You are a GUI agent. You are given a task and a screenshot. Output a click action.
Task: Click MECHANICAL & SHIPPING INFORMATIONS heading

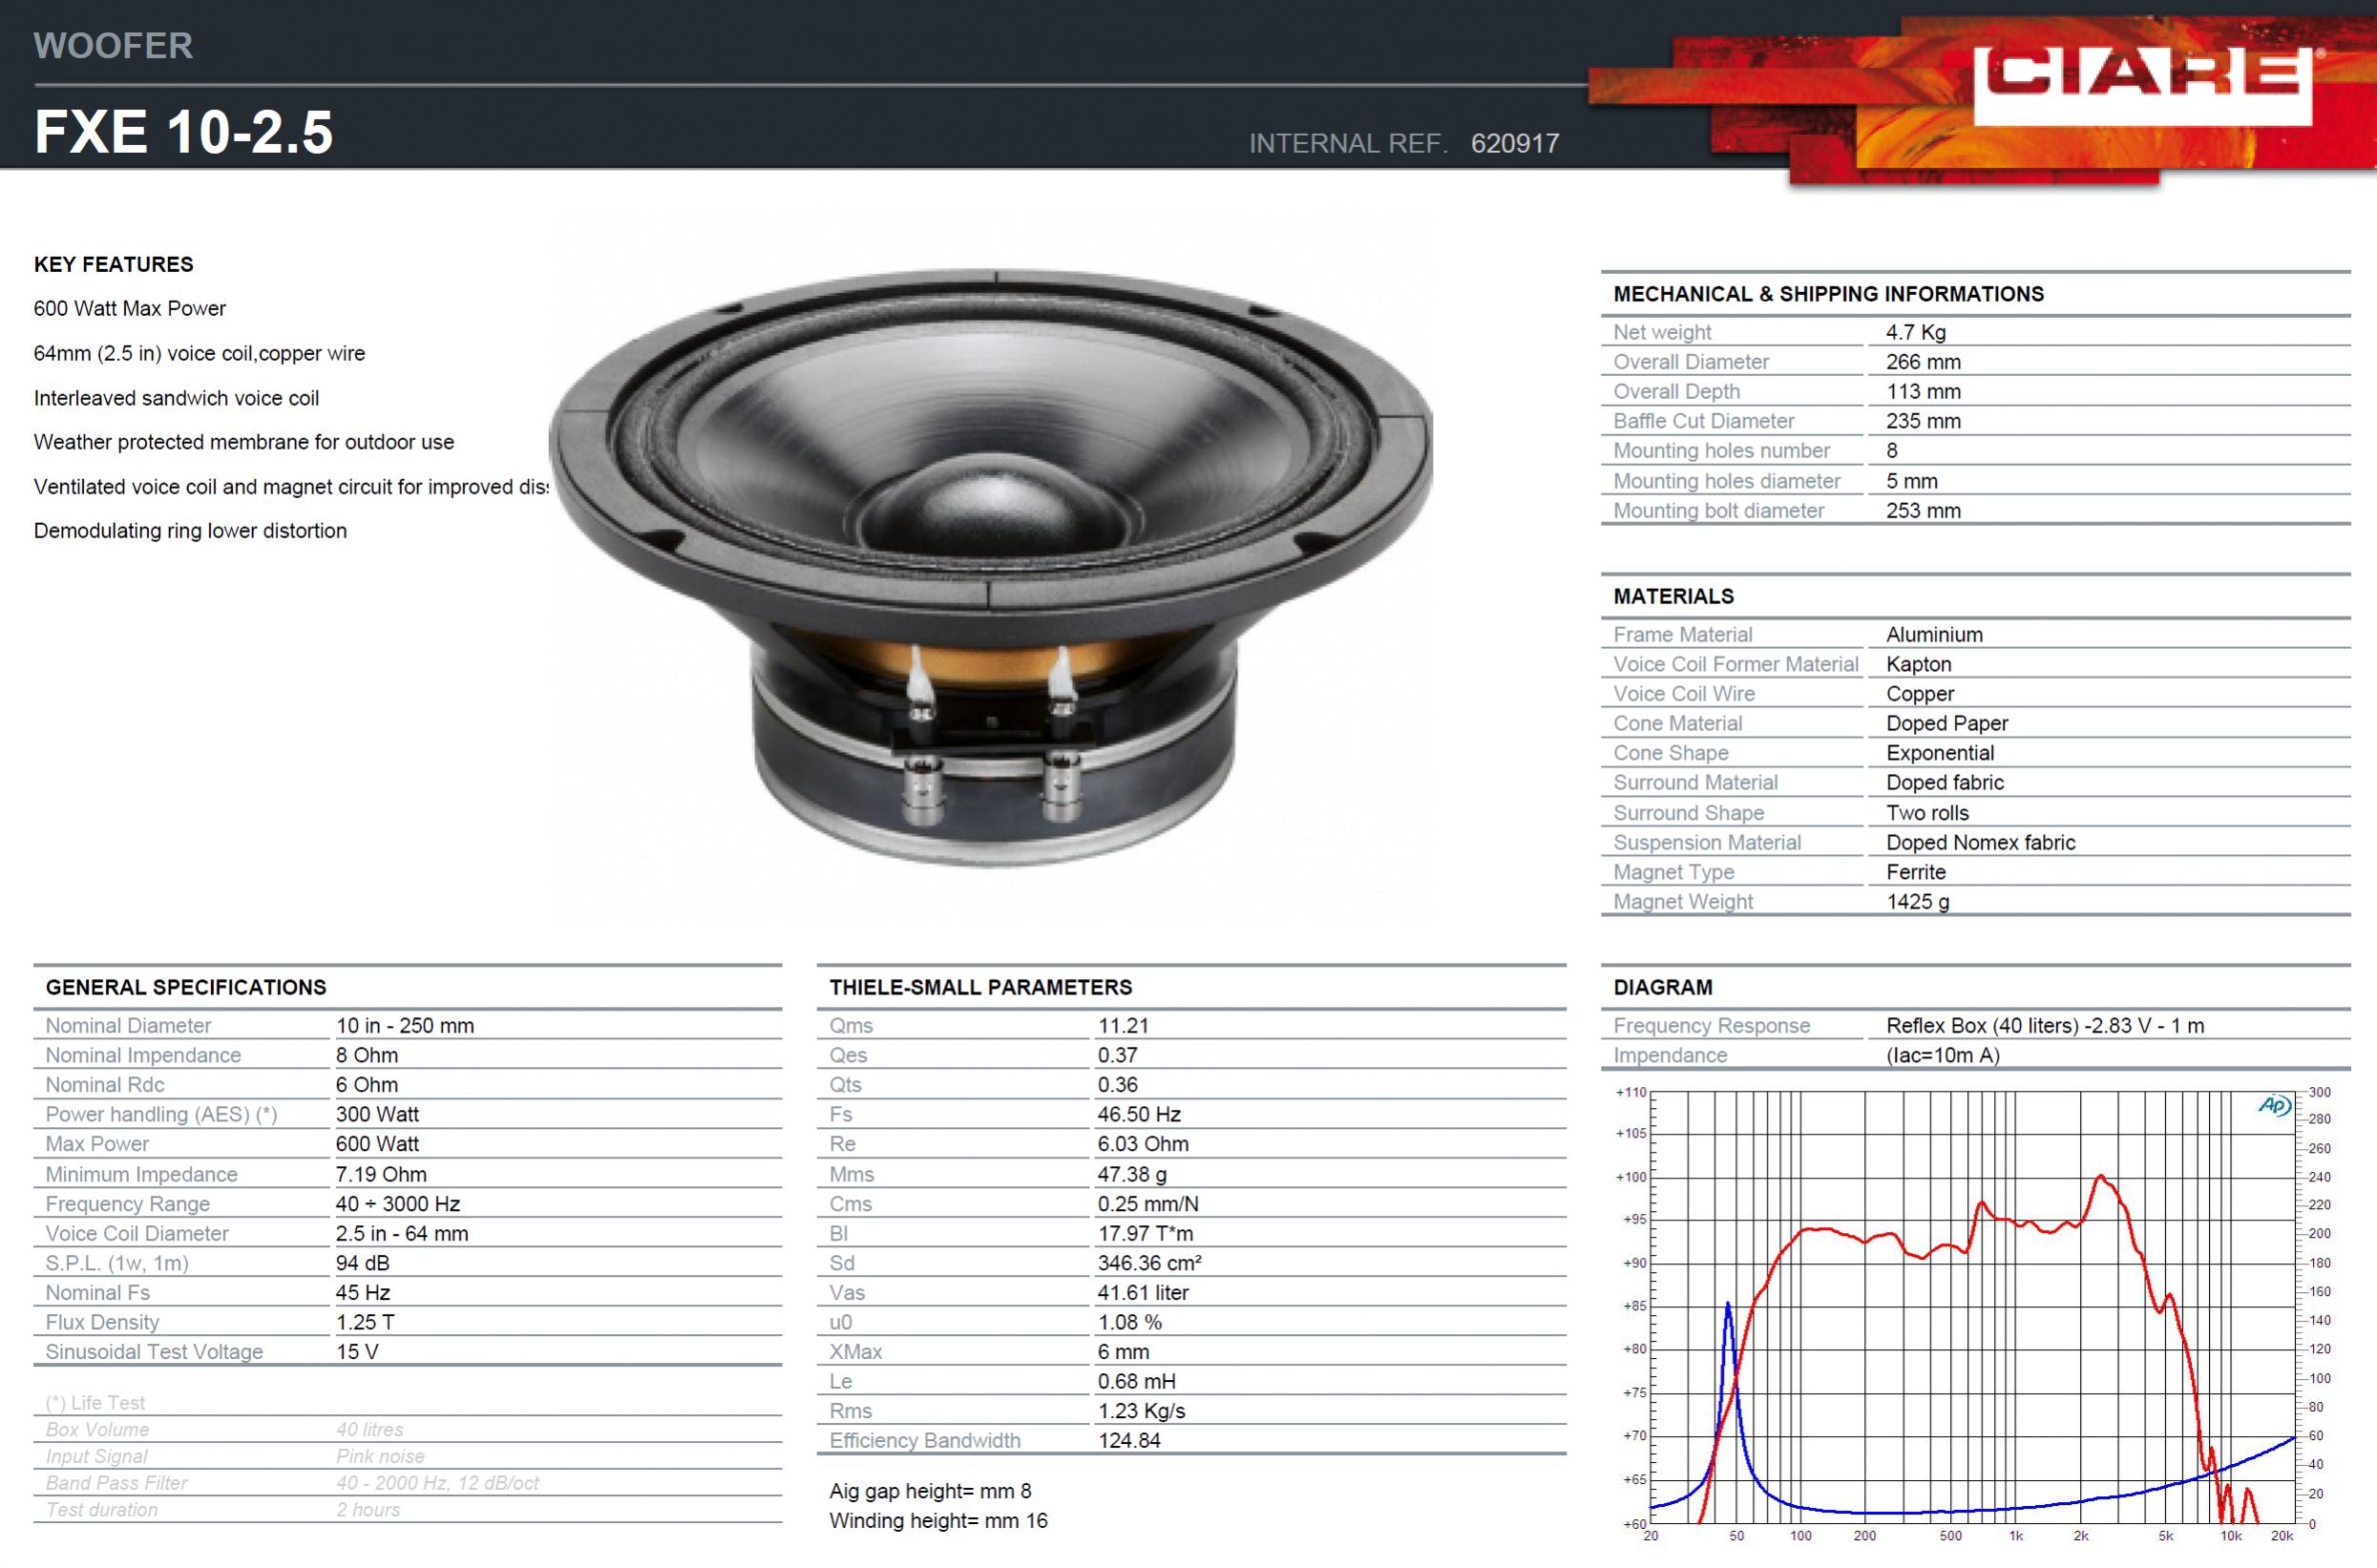pyautogui.click(x=1828, y=294)
